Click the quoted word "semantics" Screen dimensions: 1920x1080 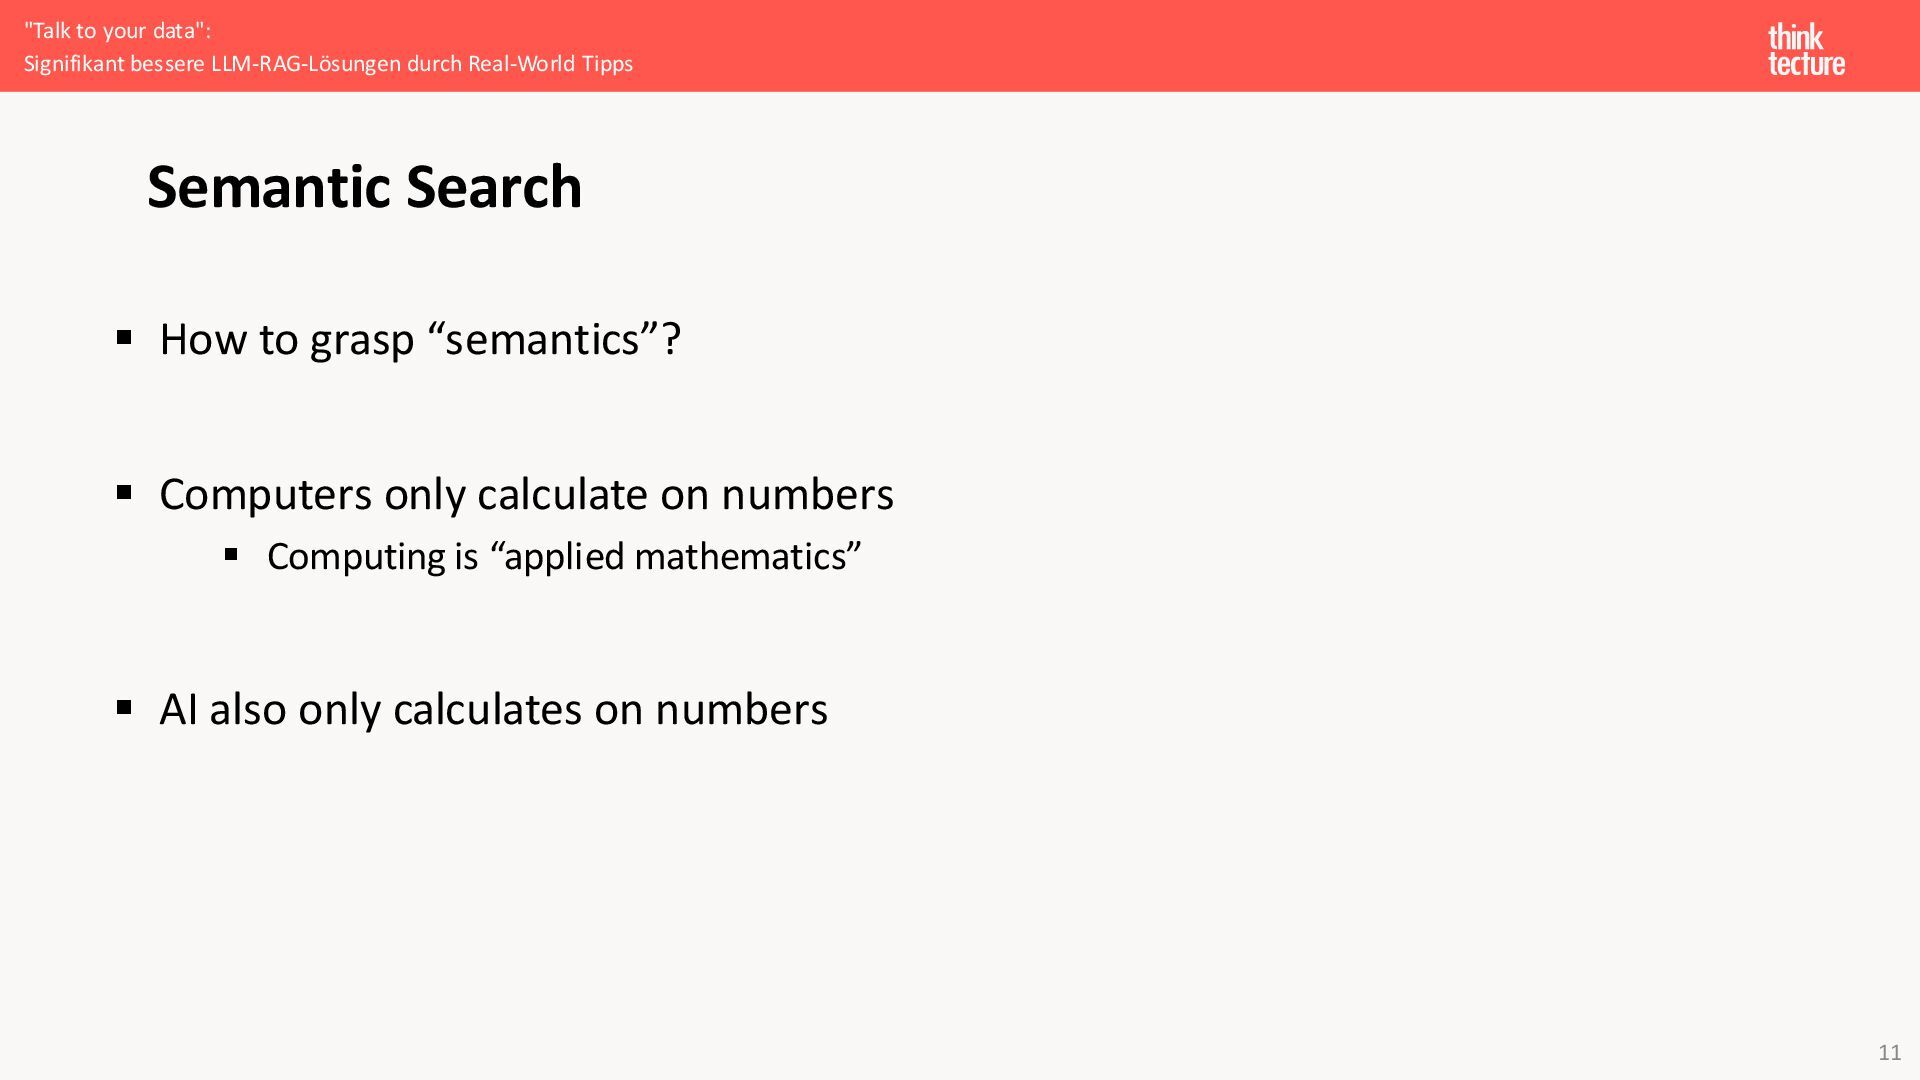pos(542,339)
